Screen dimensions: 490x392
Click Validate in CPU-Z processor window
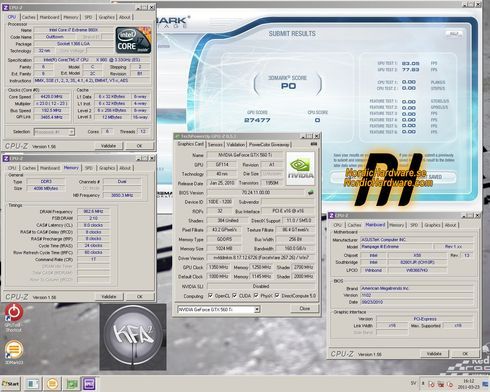[109, 146]
